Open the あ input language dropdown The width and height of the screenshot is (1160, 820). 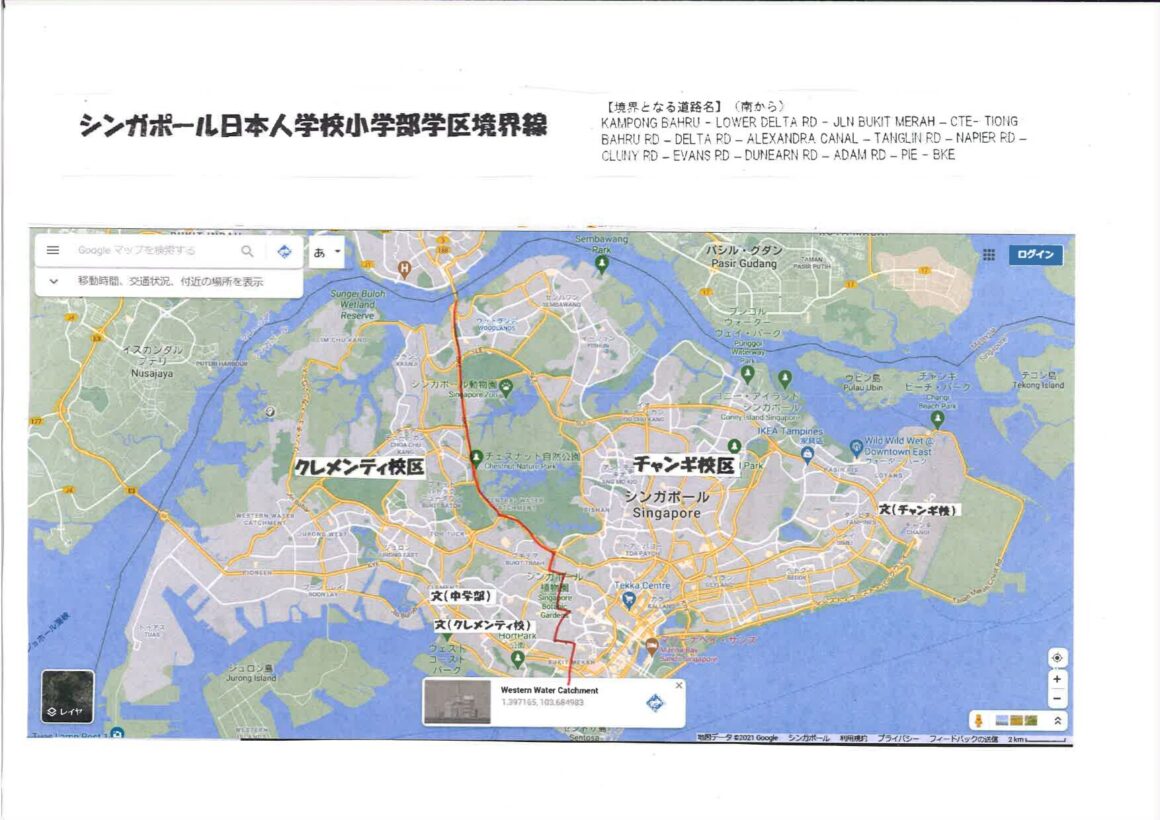point(327,252)
